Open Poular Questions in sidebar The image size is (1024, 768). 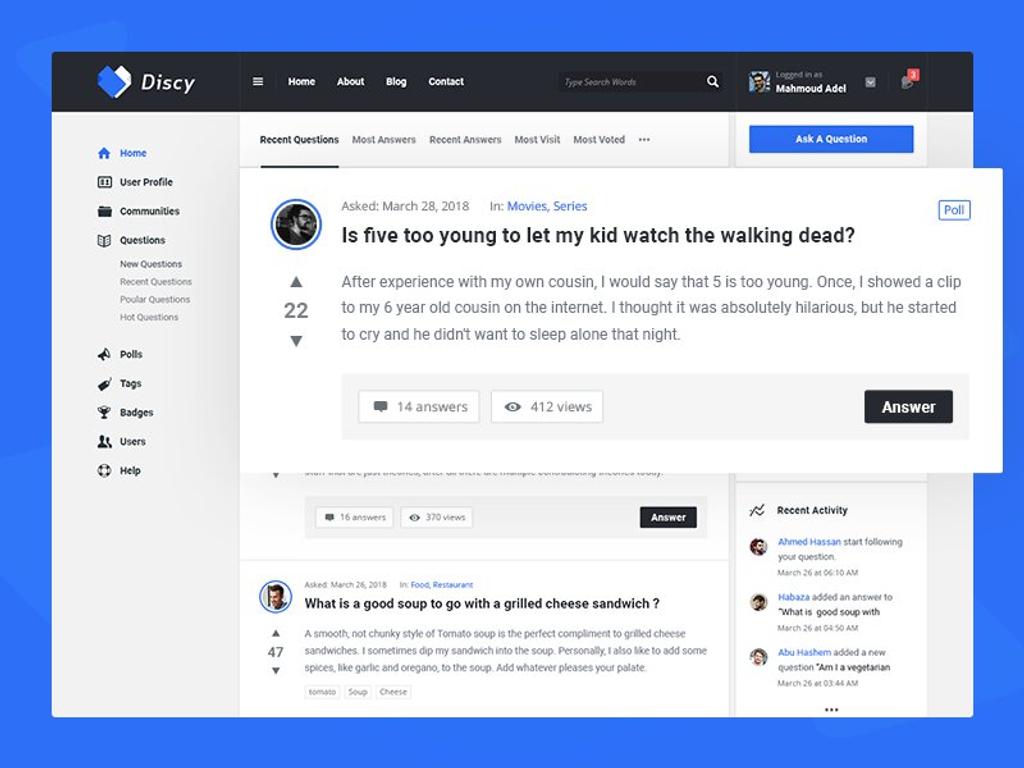[155, 299]
